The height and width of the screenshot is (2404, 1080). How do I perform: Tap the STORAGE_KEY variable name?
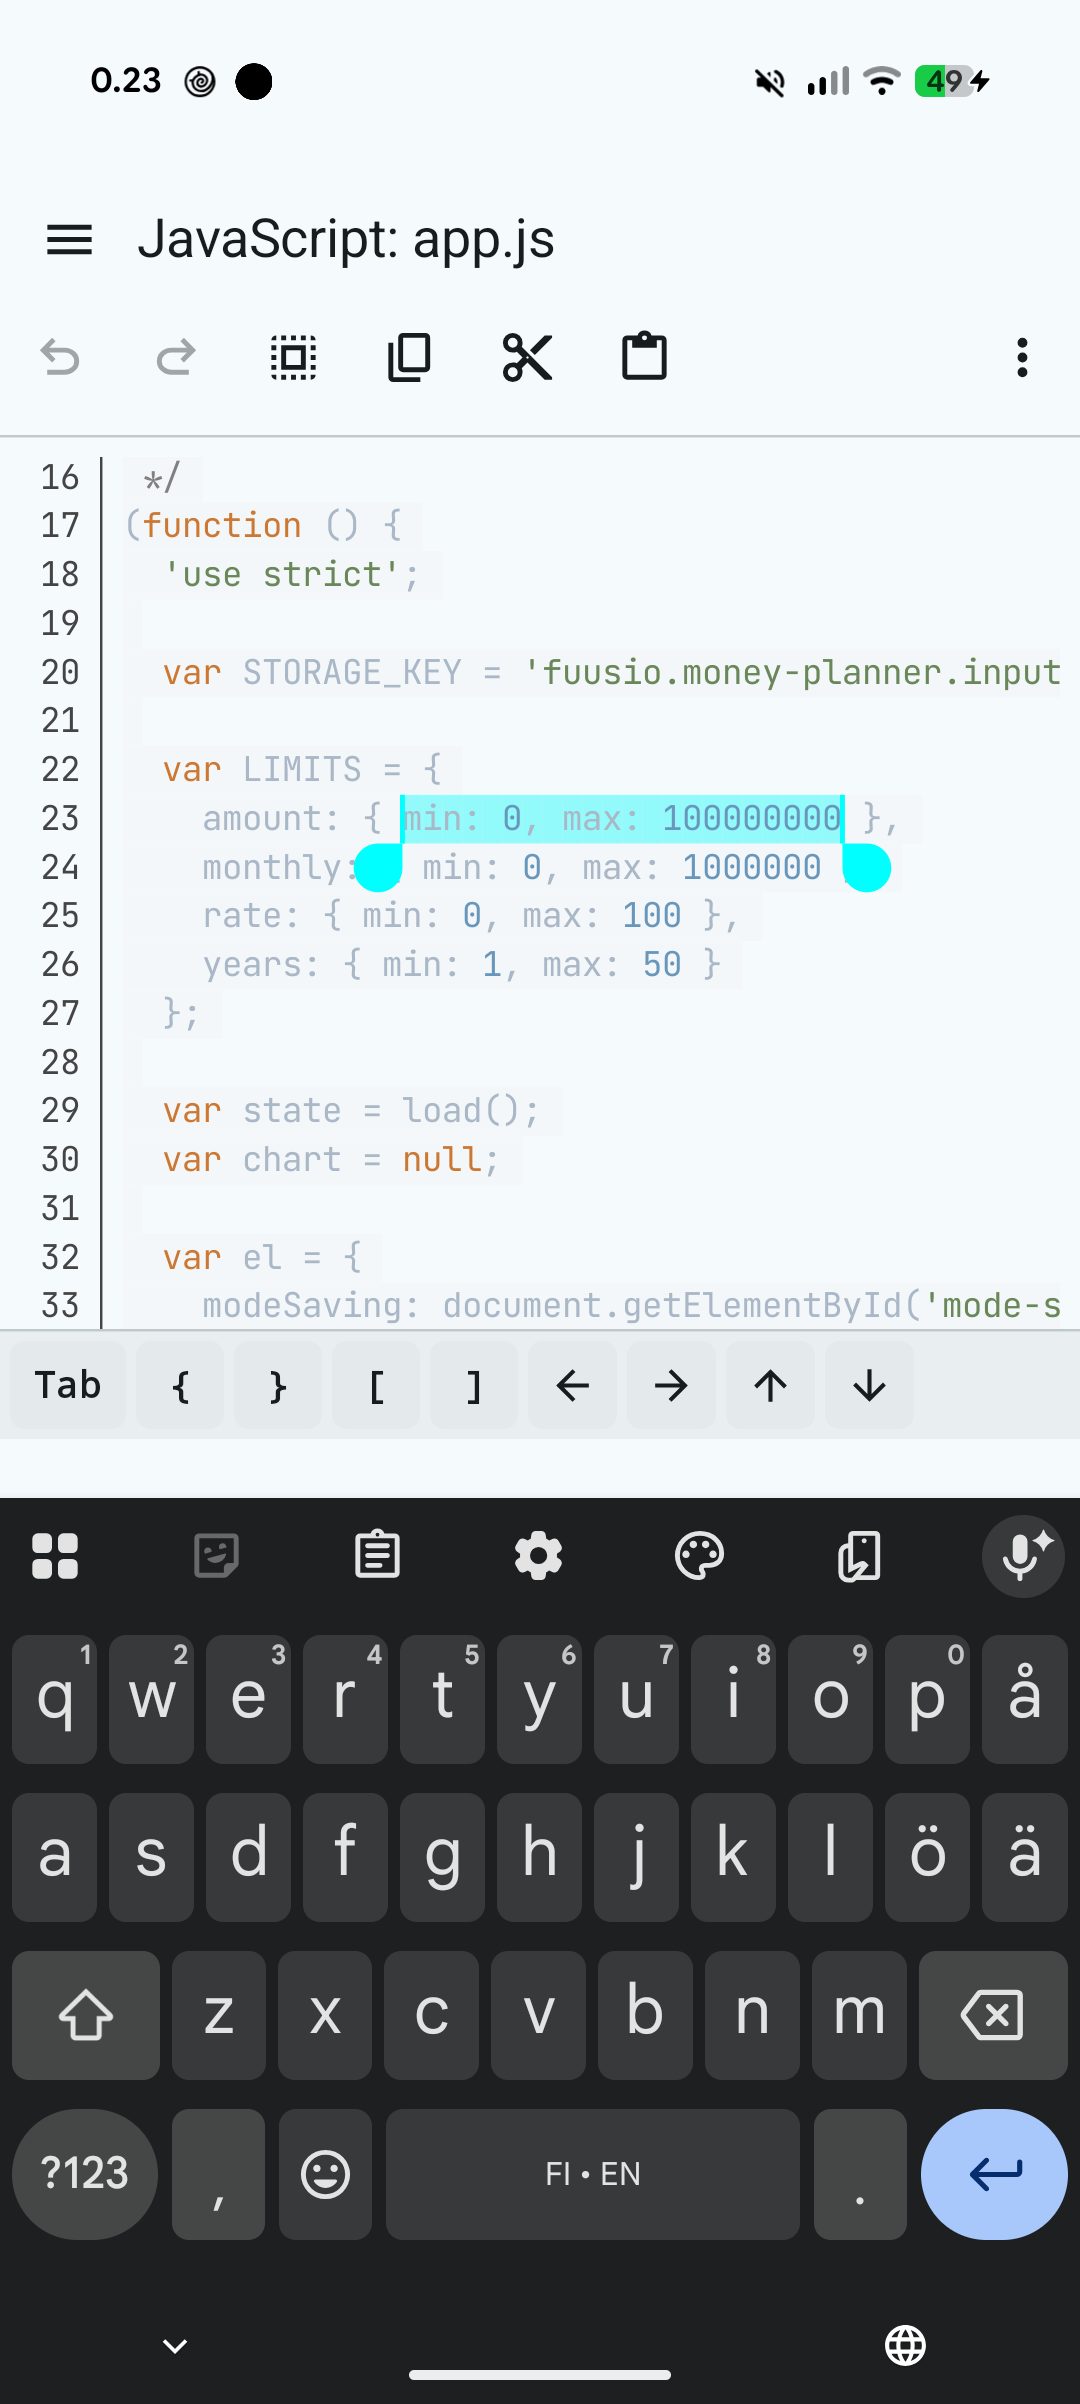[352, 672]
